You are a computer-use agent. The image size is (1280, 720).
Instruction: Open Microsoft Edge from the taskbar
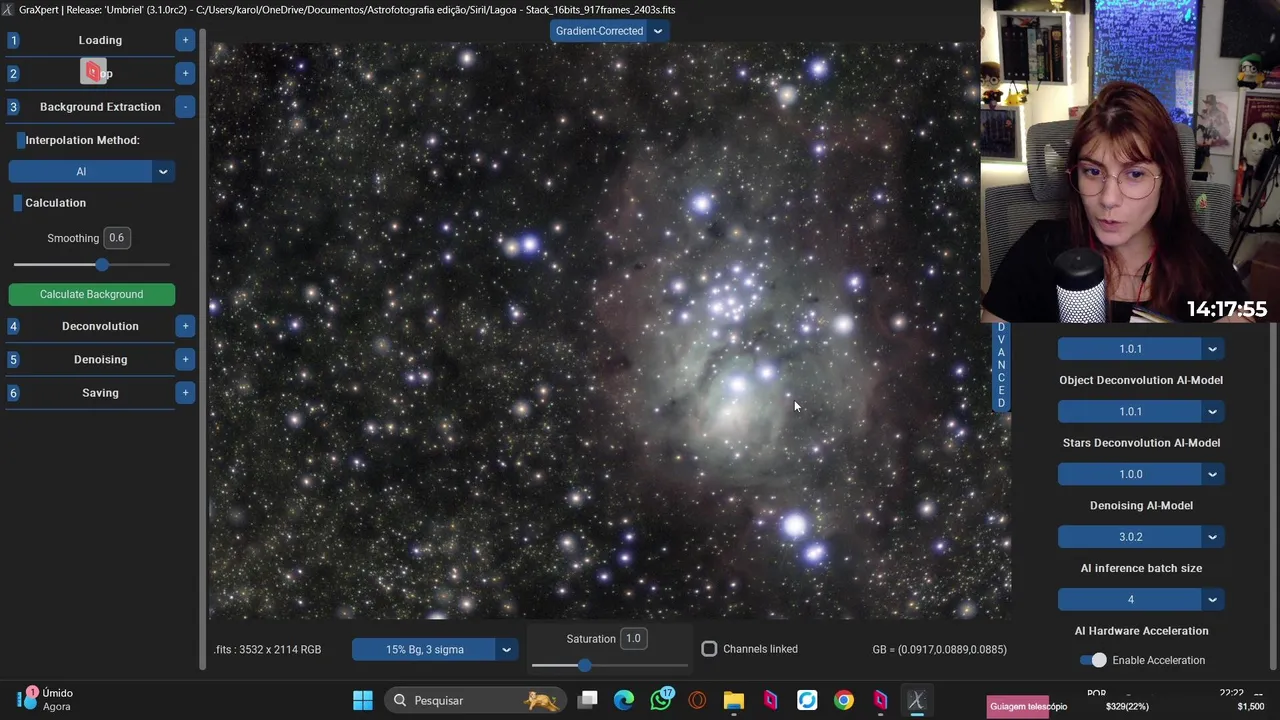pos(624,700)
